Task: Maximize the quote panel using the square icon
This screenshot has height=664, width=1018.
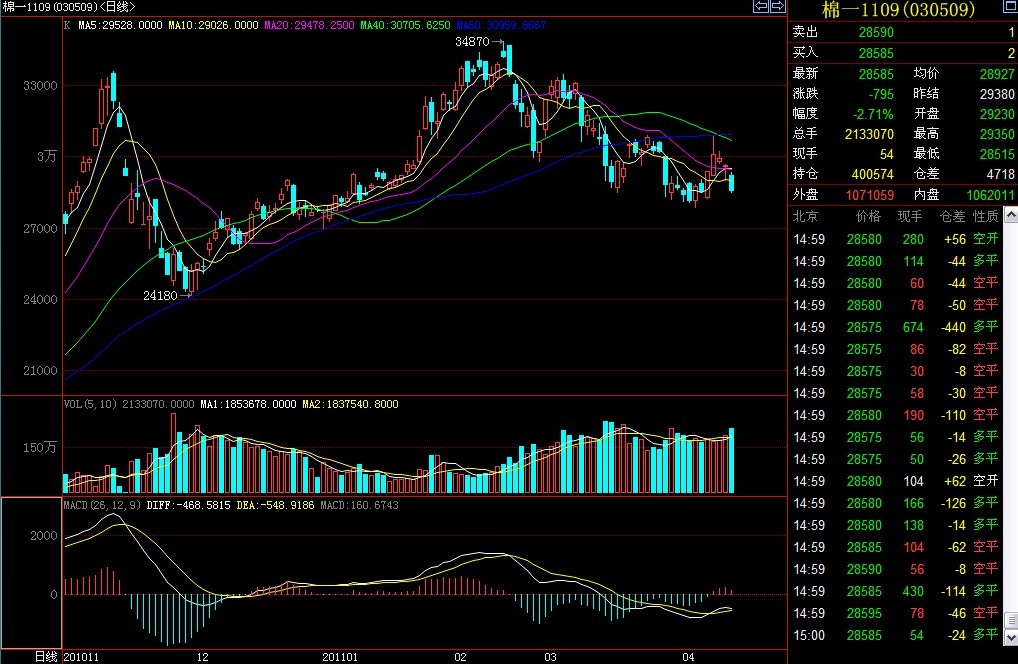Action: [x=1009, y=8]
